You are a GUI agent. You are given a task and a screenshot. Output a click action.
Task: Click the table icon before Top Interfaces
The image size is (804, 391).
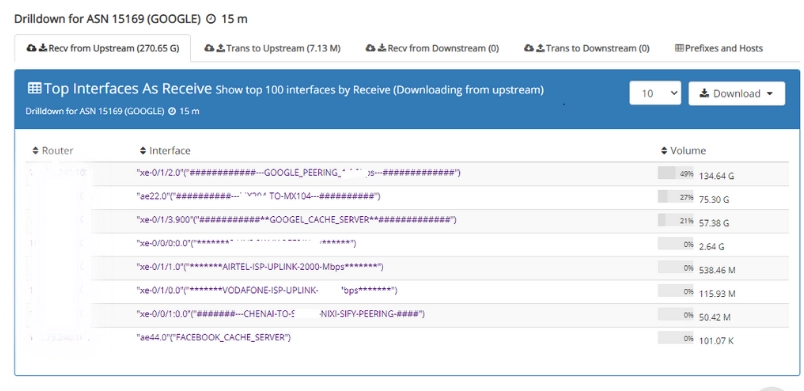(34, 88)
